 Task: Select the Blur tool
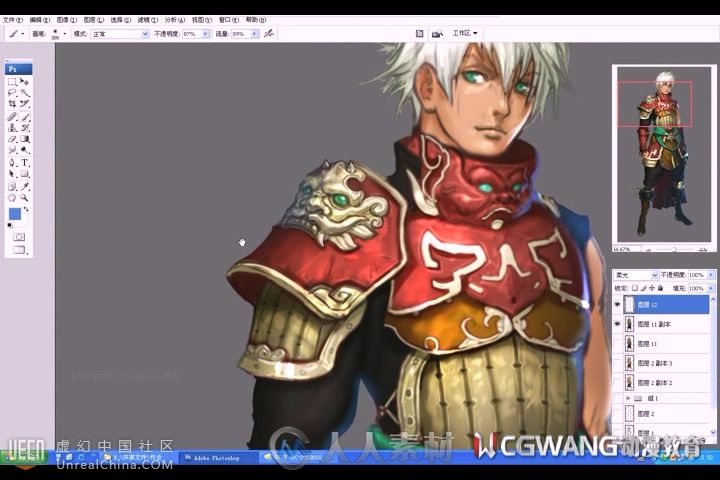pyautogui.click(x=12, y=150)
